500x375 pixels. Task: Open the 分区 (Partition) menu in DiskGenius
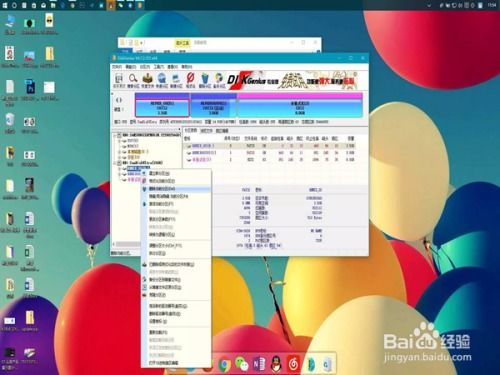click(x=145, y=67)
